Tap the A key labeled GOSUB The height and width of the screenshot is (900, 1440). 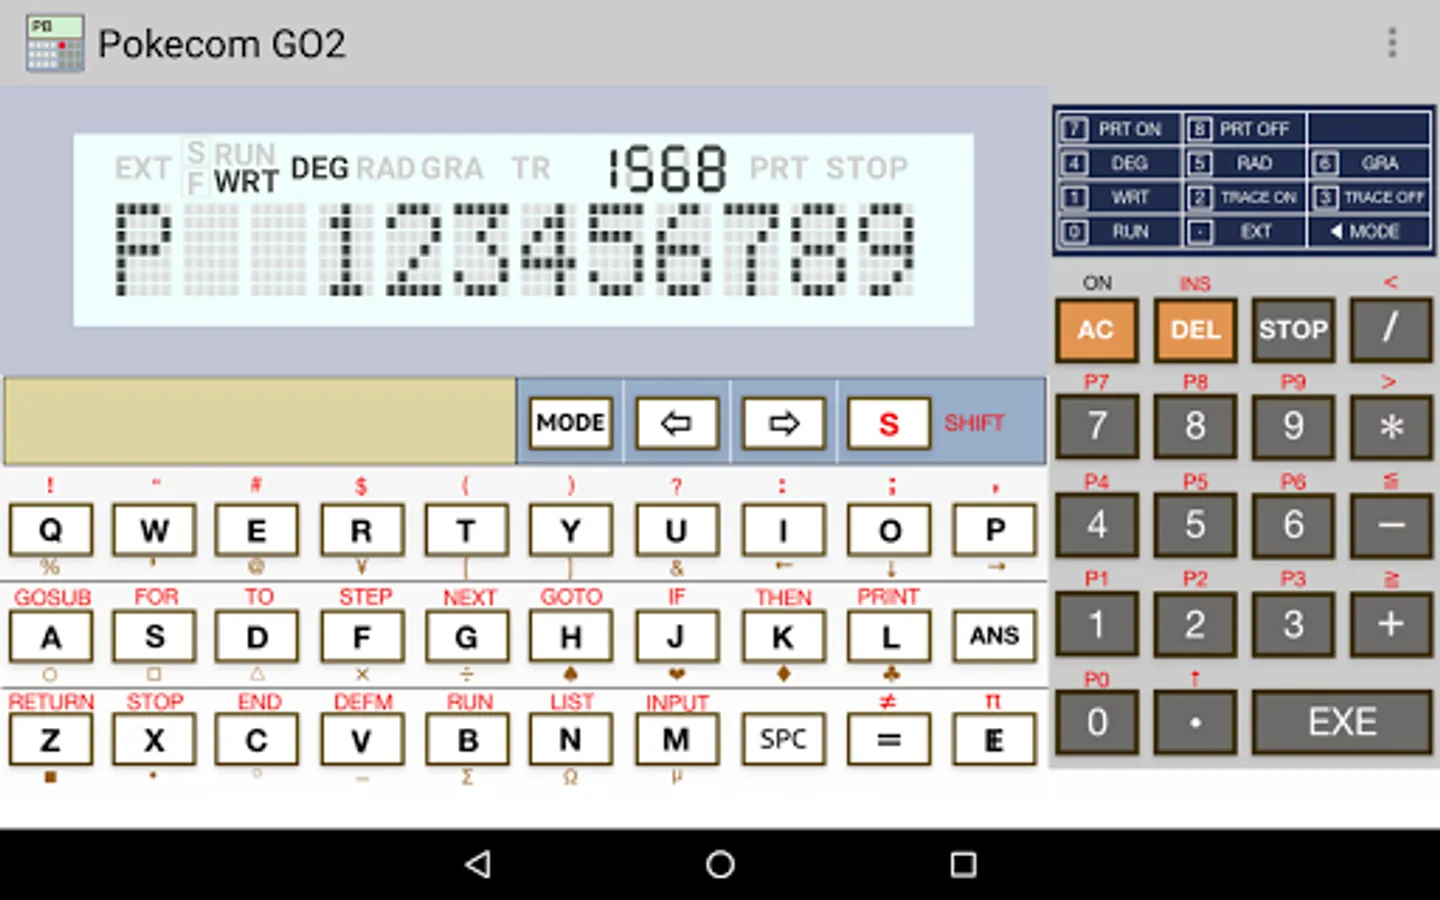tap(51, 636)
